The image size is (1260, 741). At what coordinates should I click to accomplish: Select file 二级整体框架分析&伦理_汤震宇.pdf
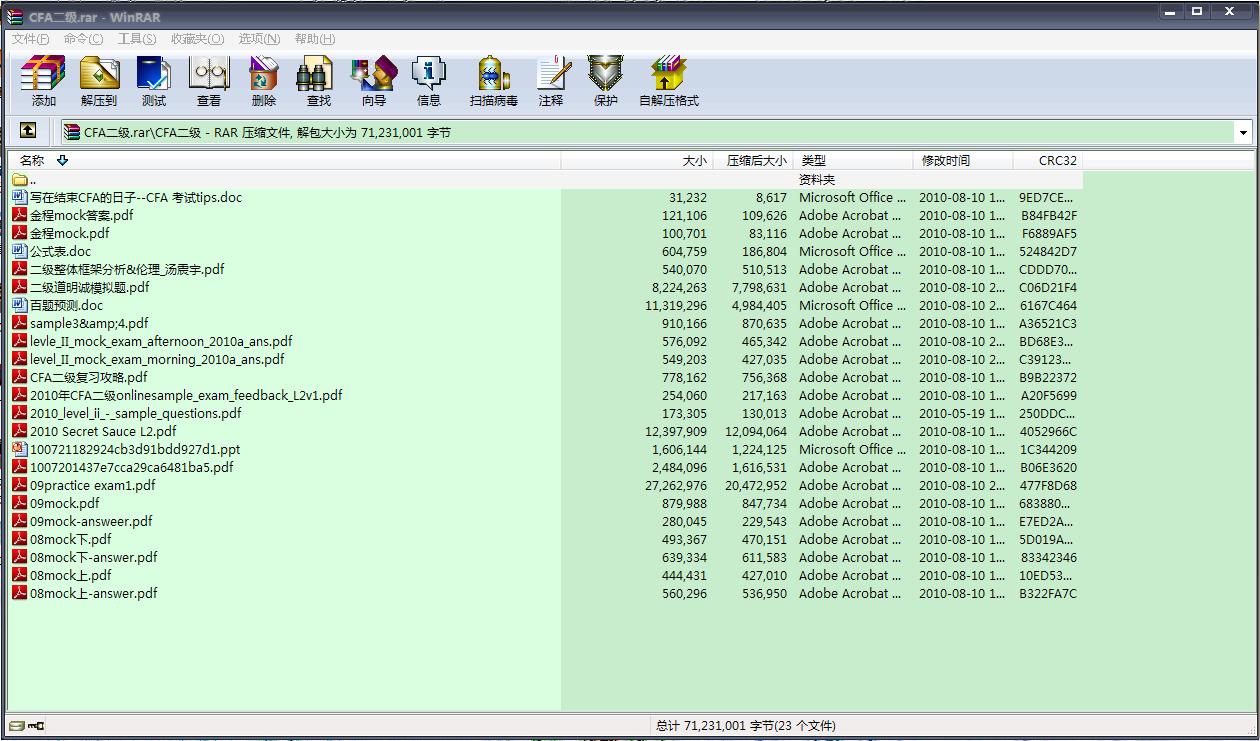[x=127, y=269]
